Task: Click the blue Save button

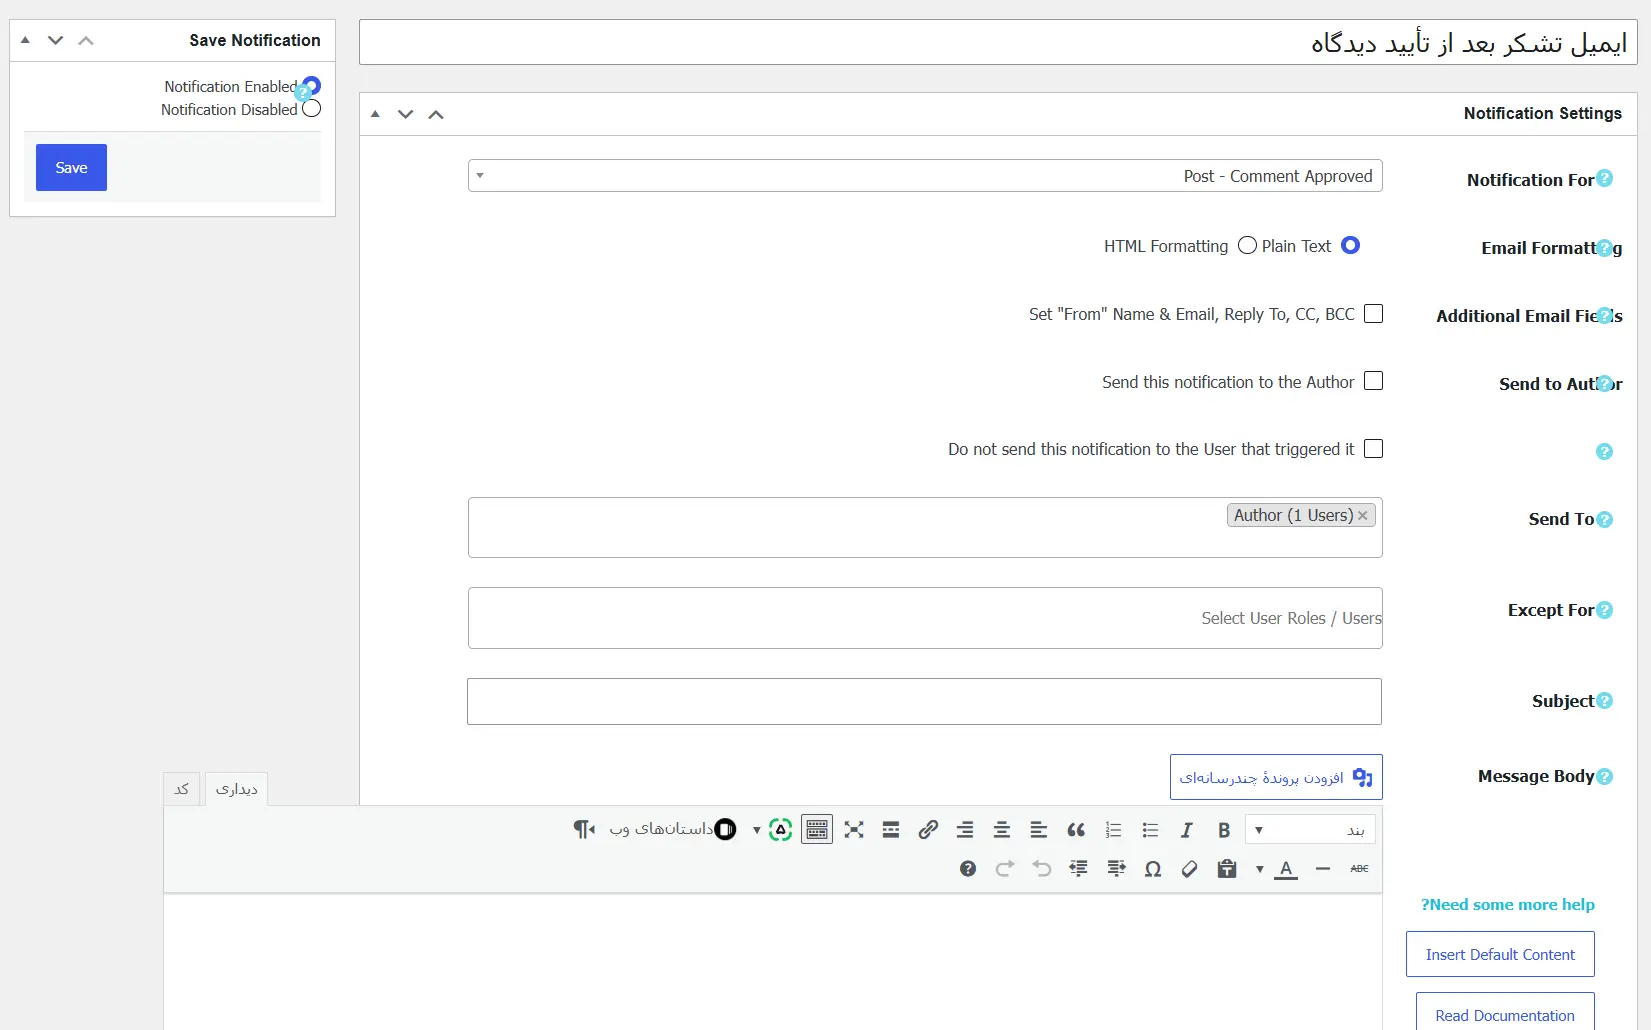Action: [x=71, y=168]
